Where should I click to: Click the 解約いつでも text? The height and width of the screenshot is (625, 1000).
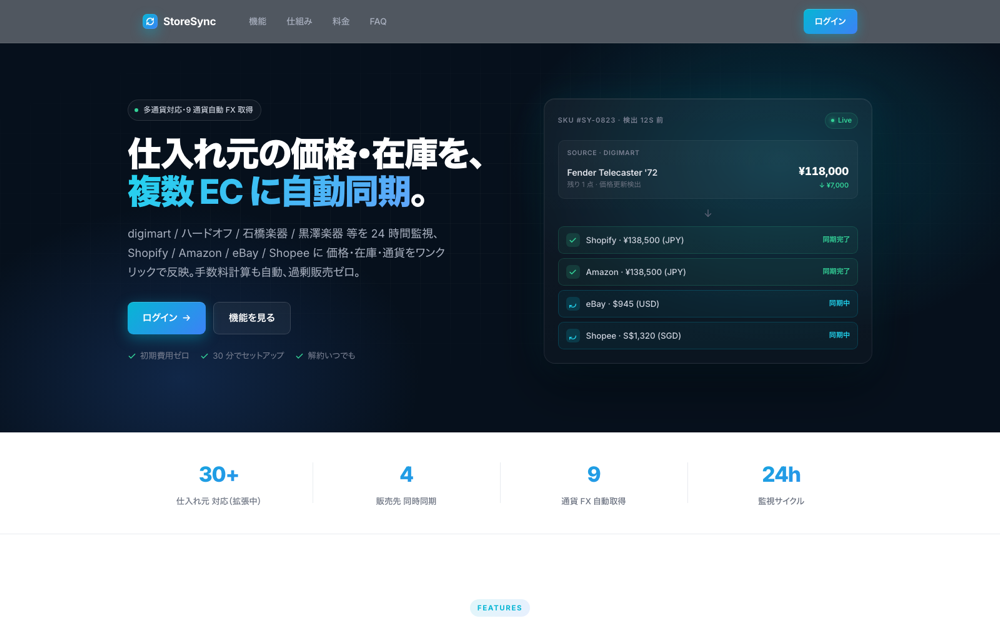coord(332,356)
